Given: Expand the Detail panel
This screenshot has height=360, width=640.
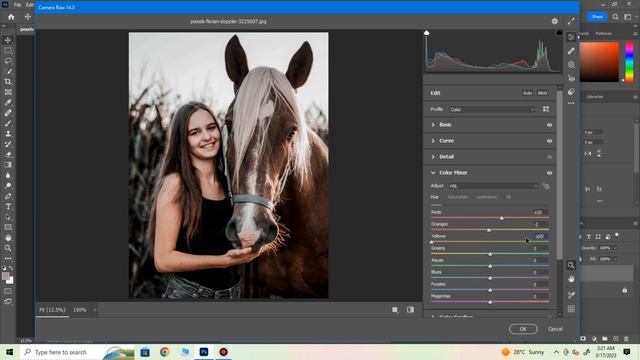Looking at the screenshot, I should 433,157.
